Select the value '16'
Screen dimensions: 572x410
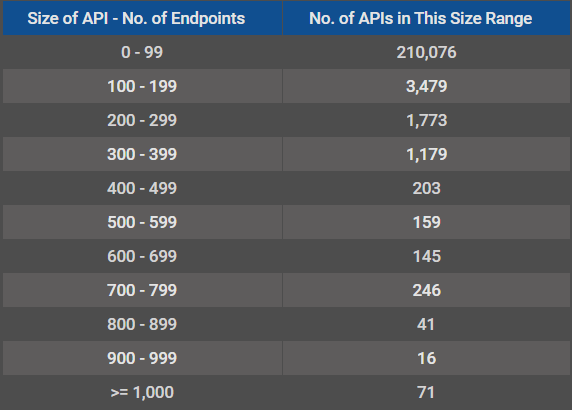tap(426, 358)
